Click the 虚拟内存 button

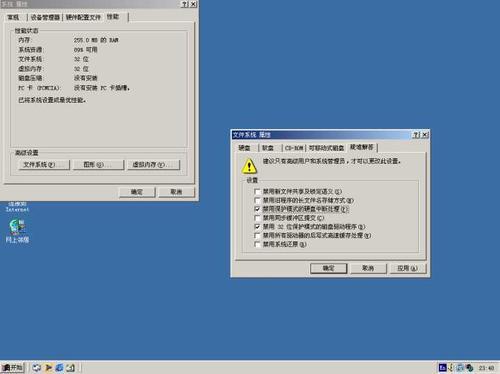click(153, 165)
